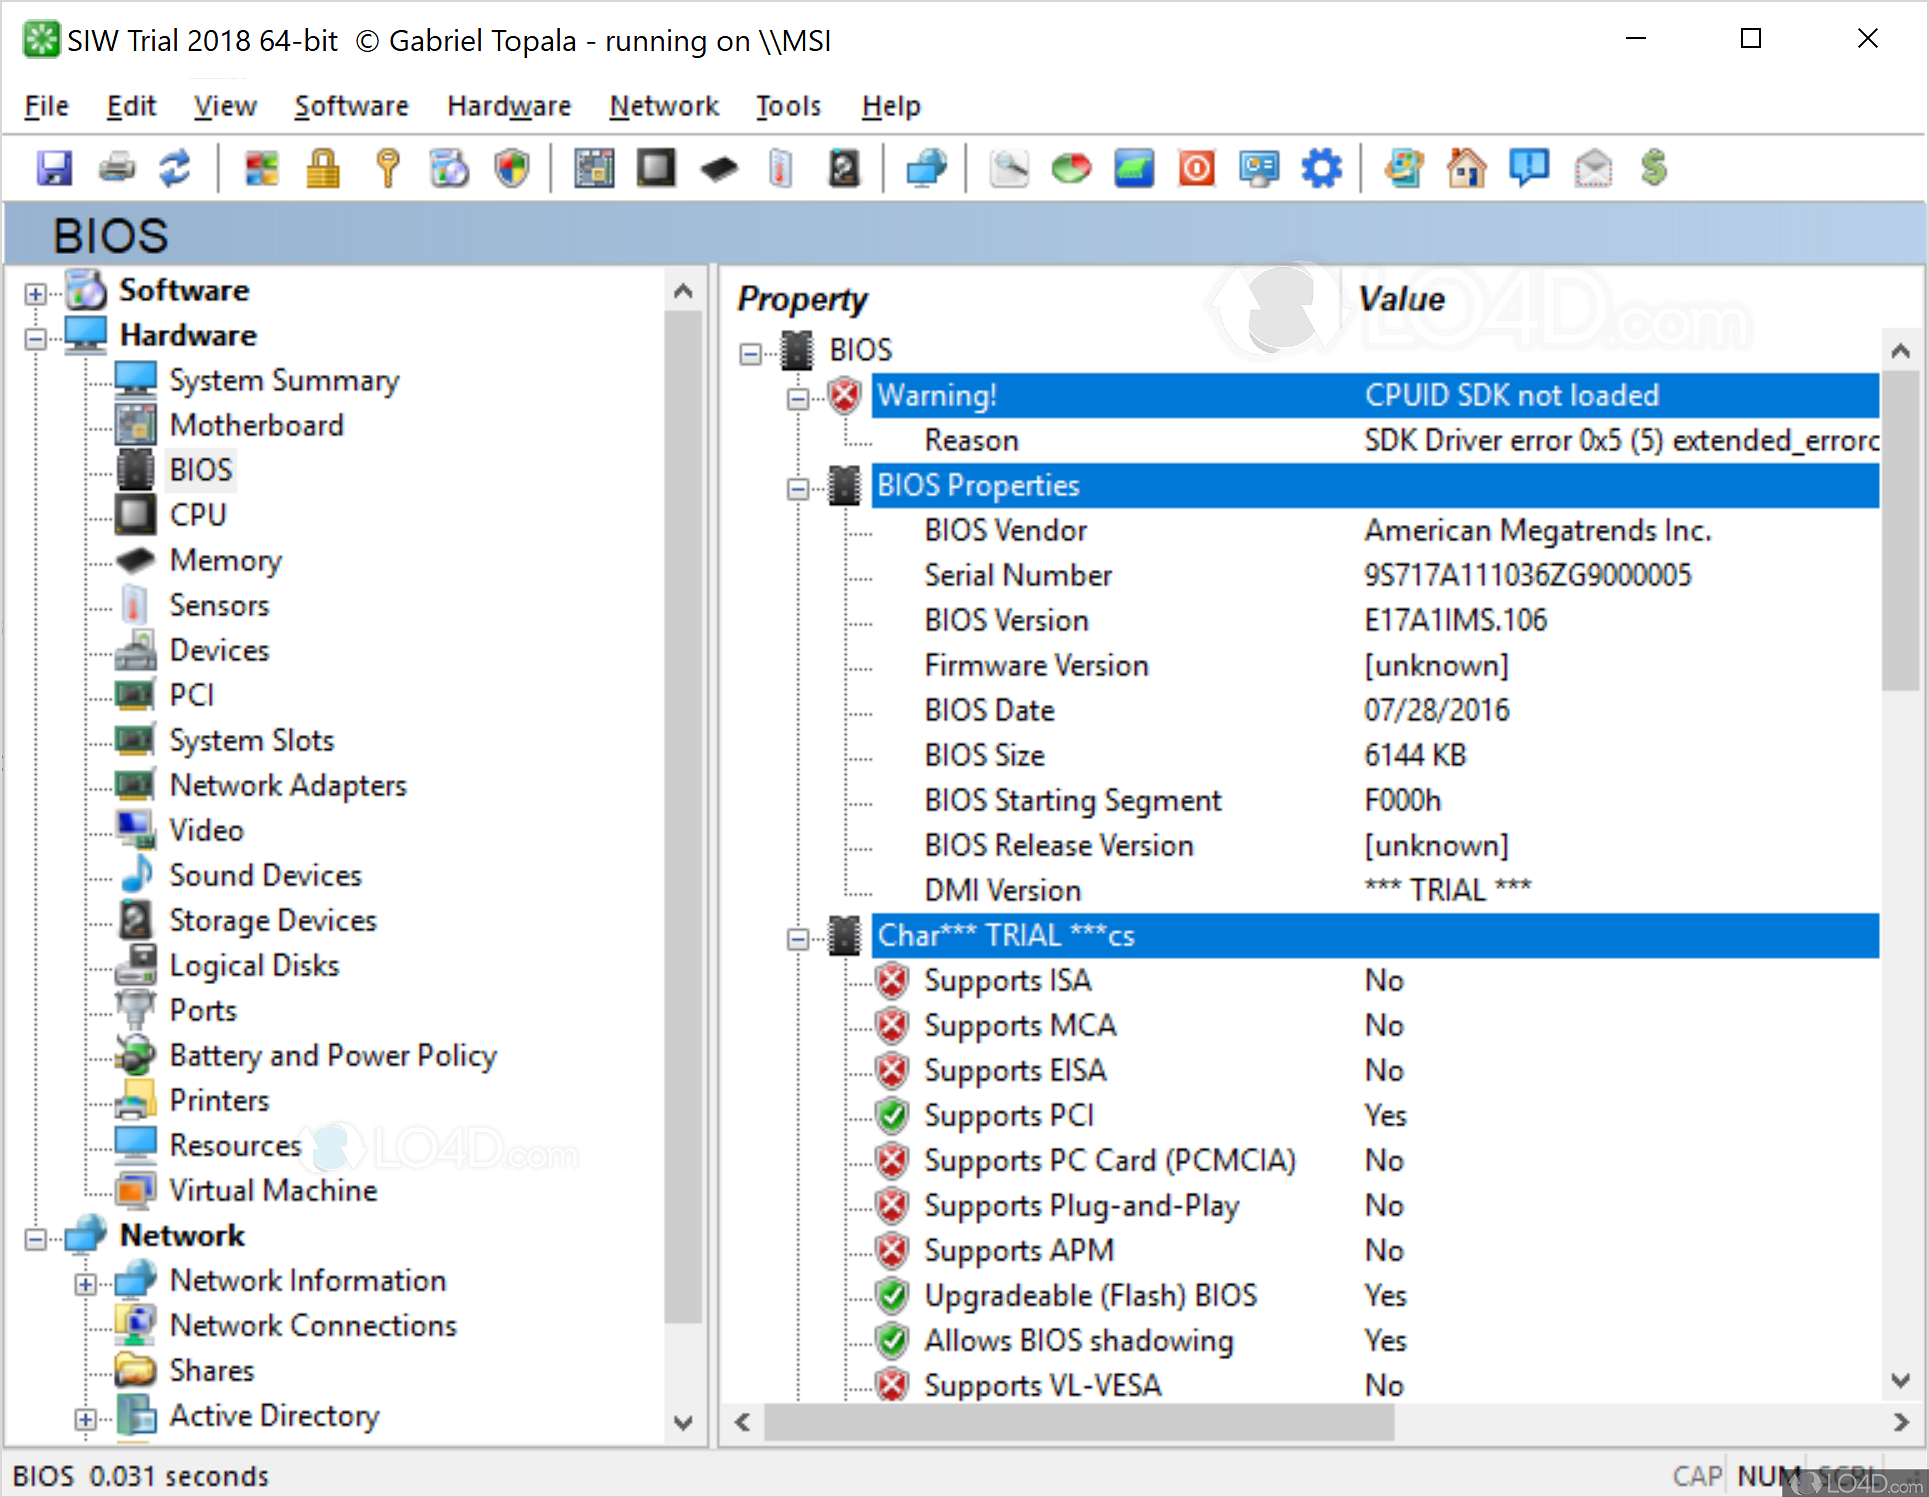
Task: Open the Product Keys tool
Action: pos(387,168)
